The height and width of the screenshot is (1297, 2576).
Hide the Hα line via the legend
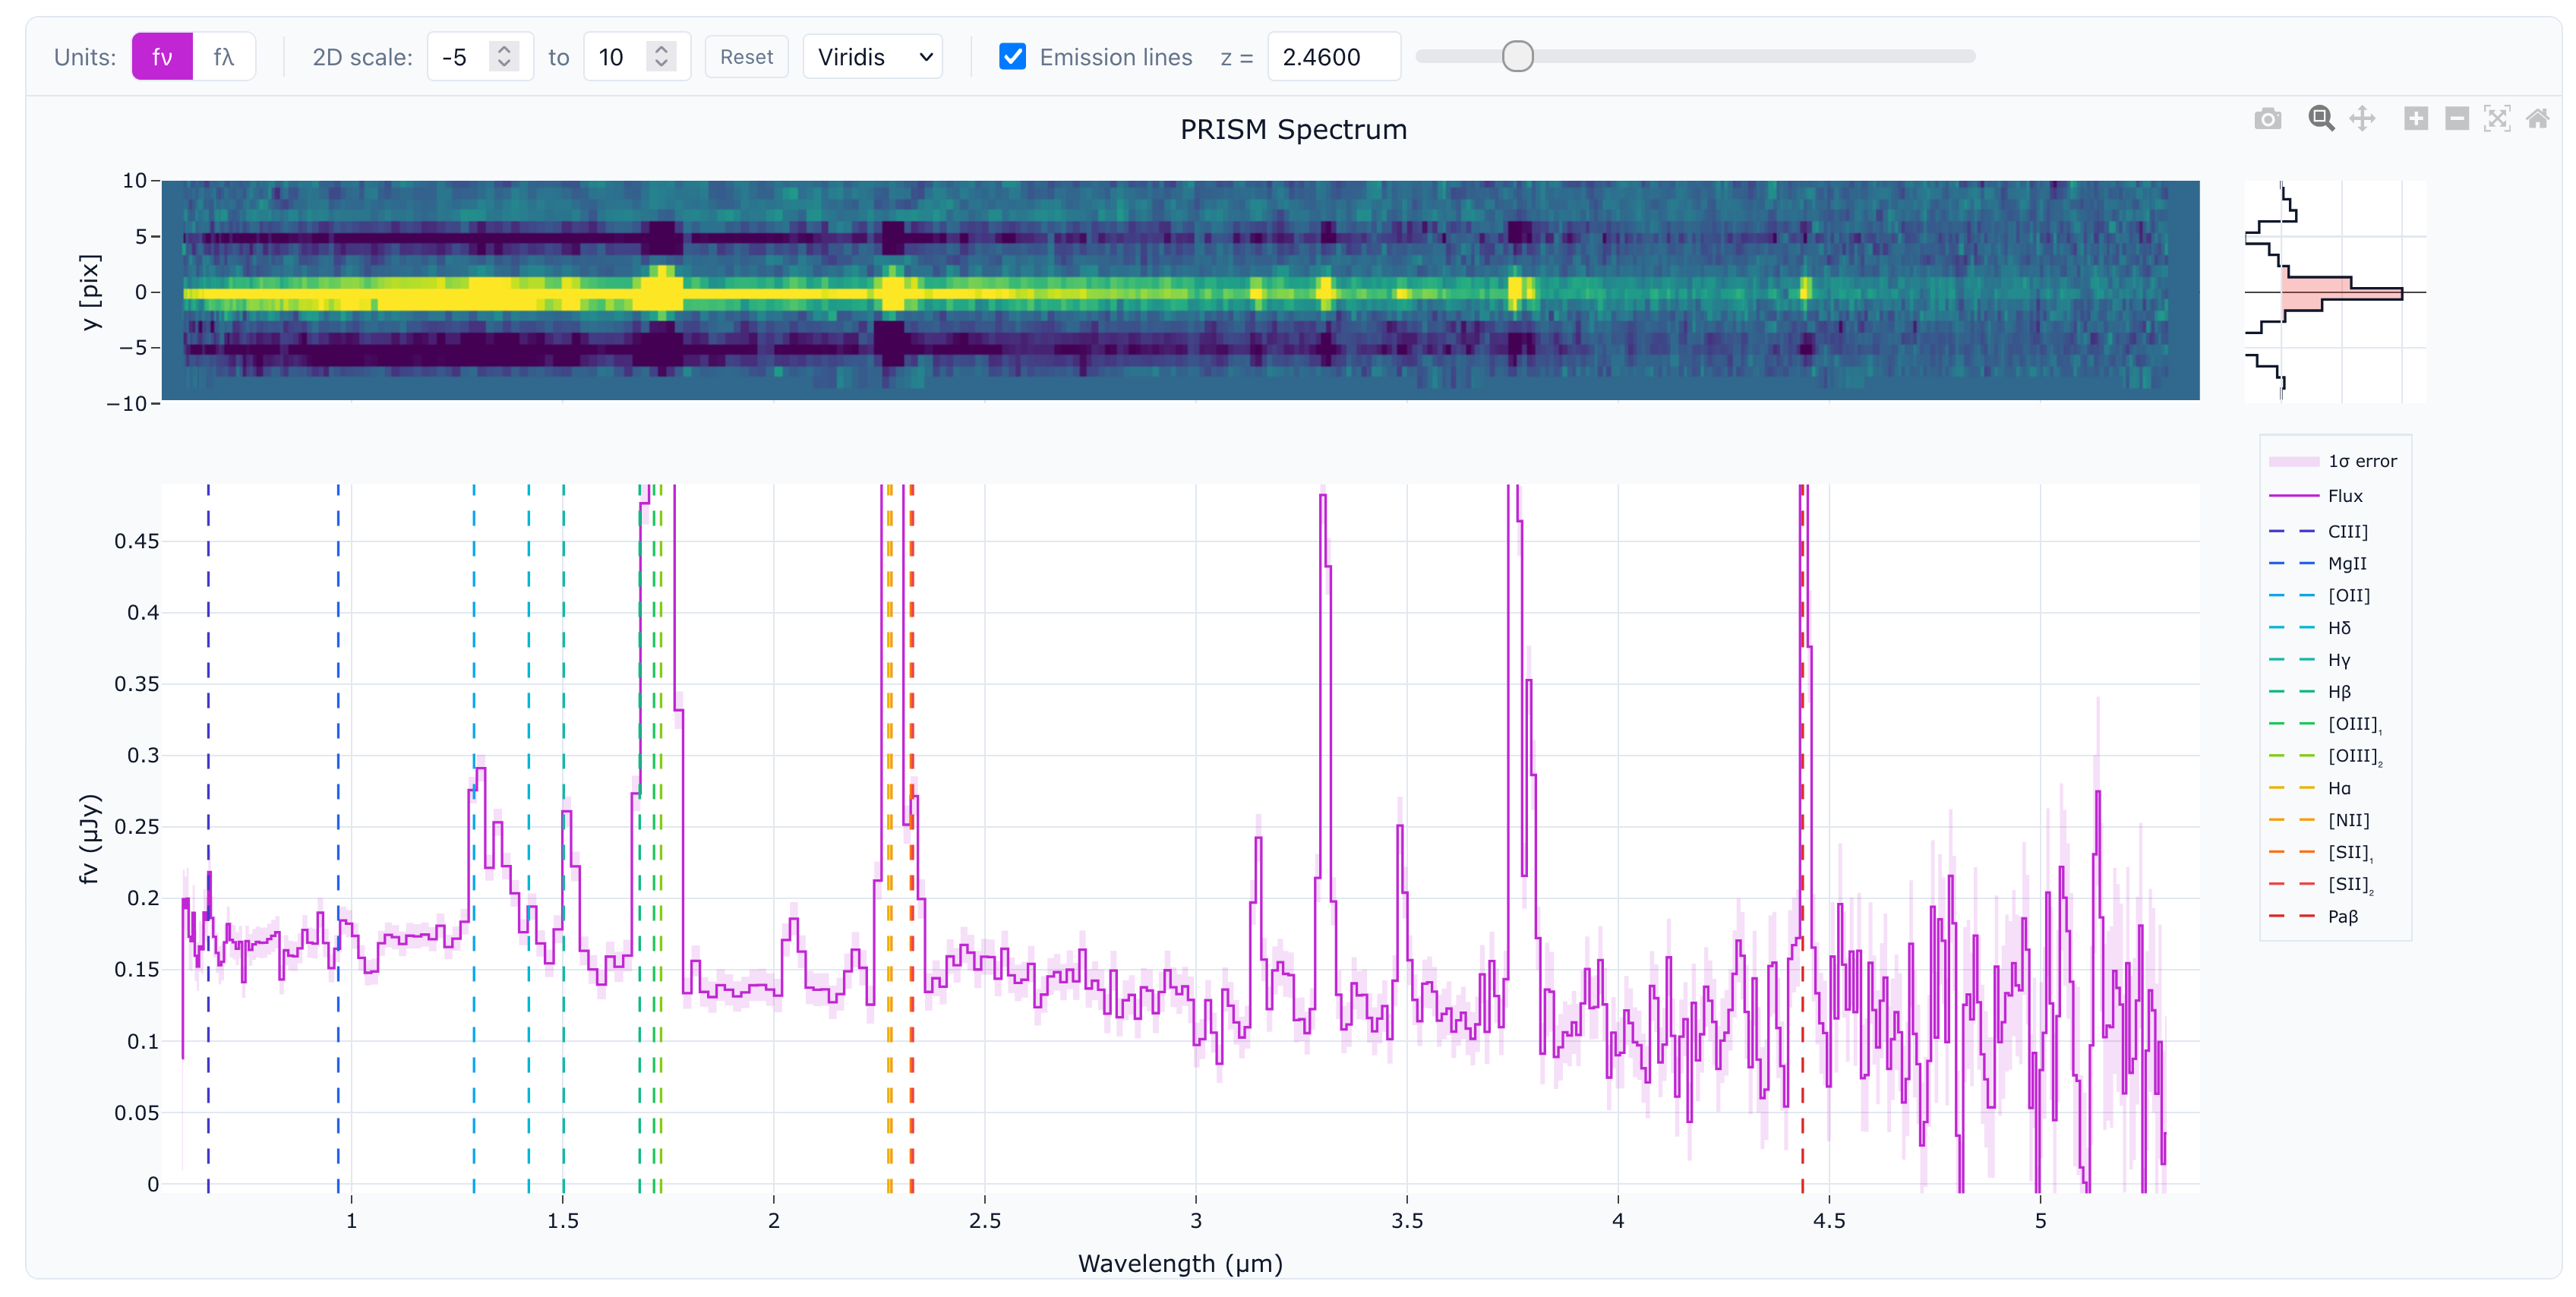[2341, 787]
